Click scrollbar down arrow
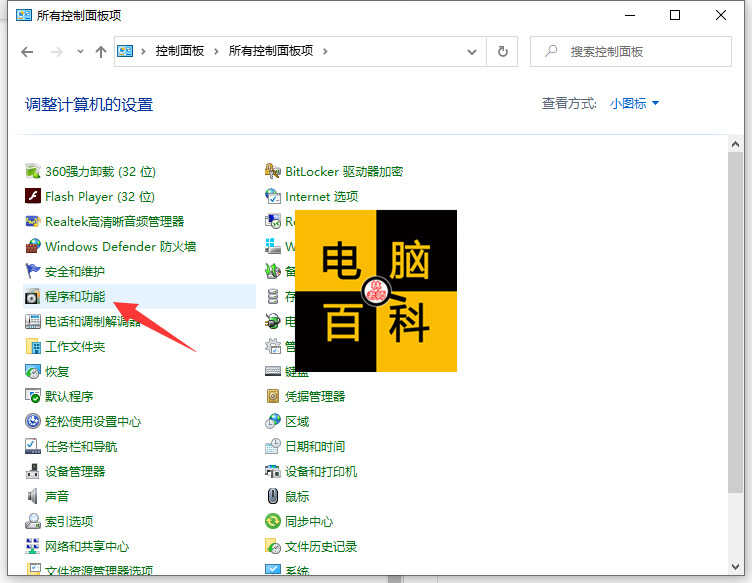The width and height of the screenshot is (752, 583). tap(735, 566)
